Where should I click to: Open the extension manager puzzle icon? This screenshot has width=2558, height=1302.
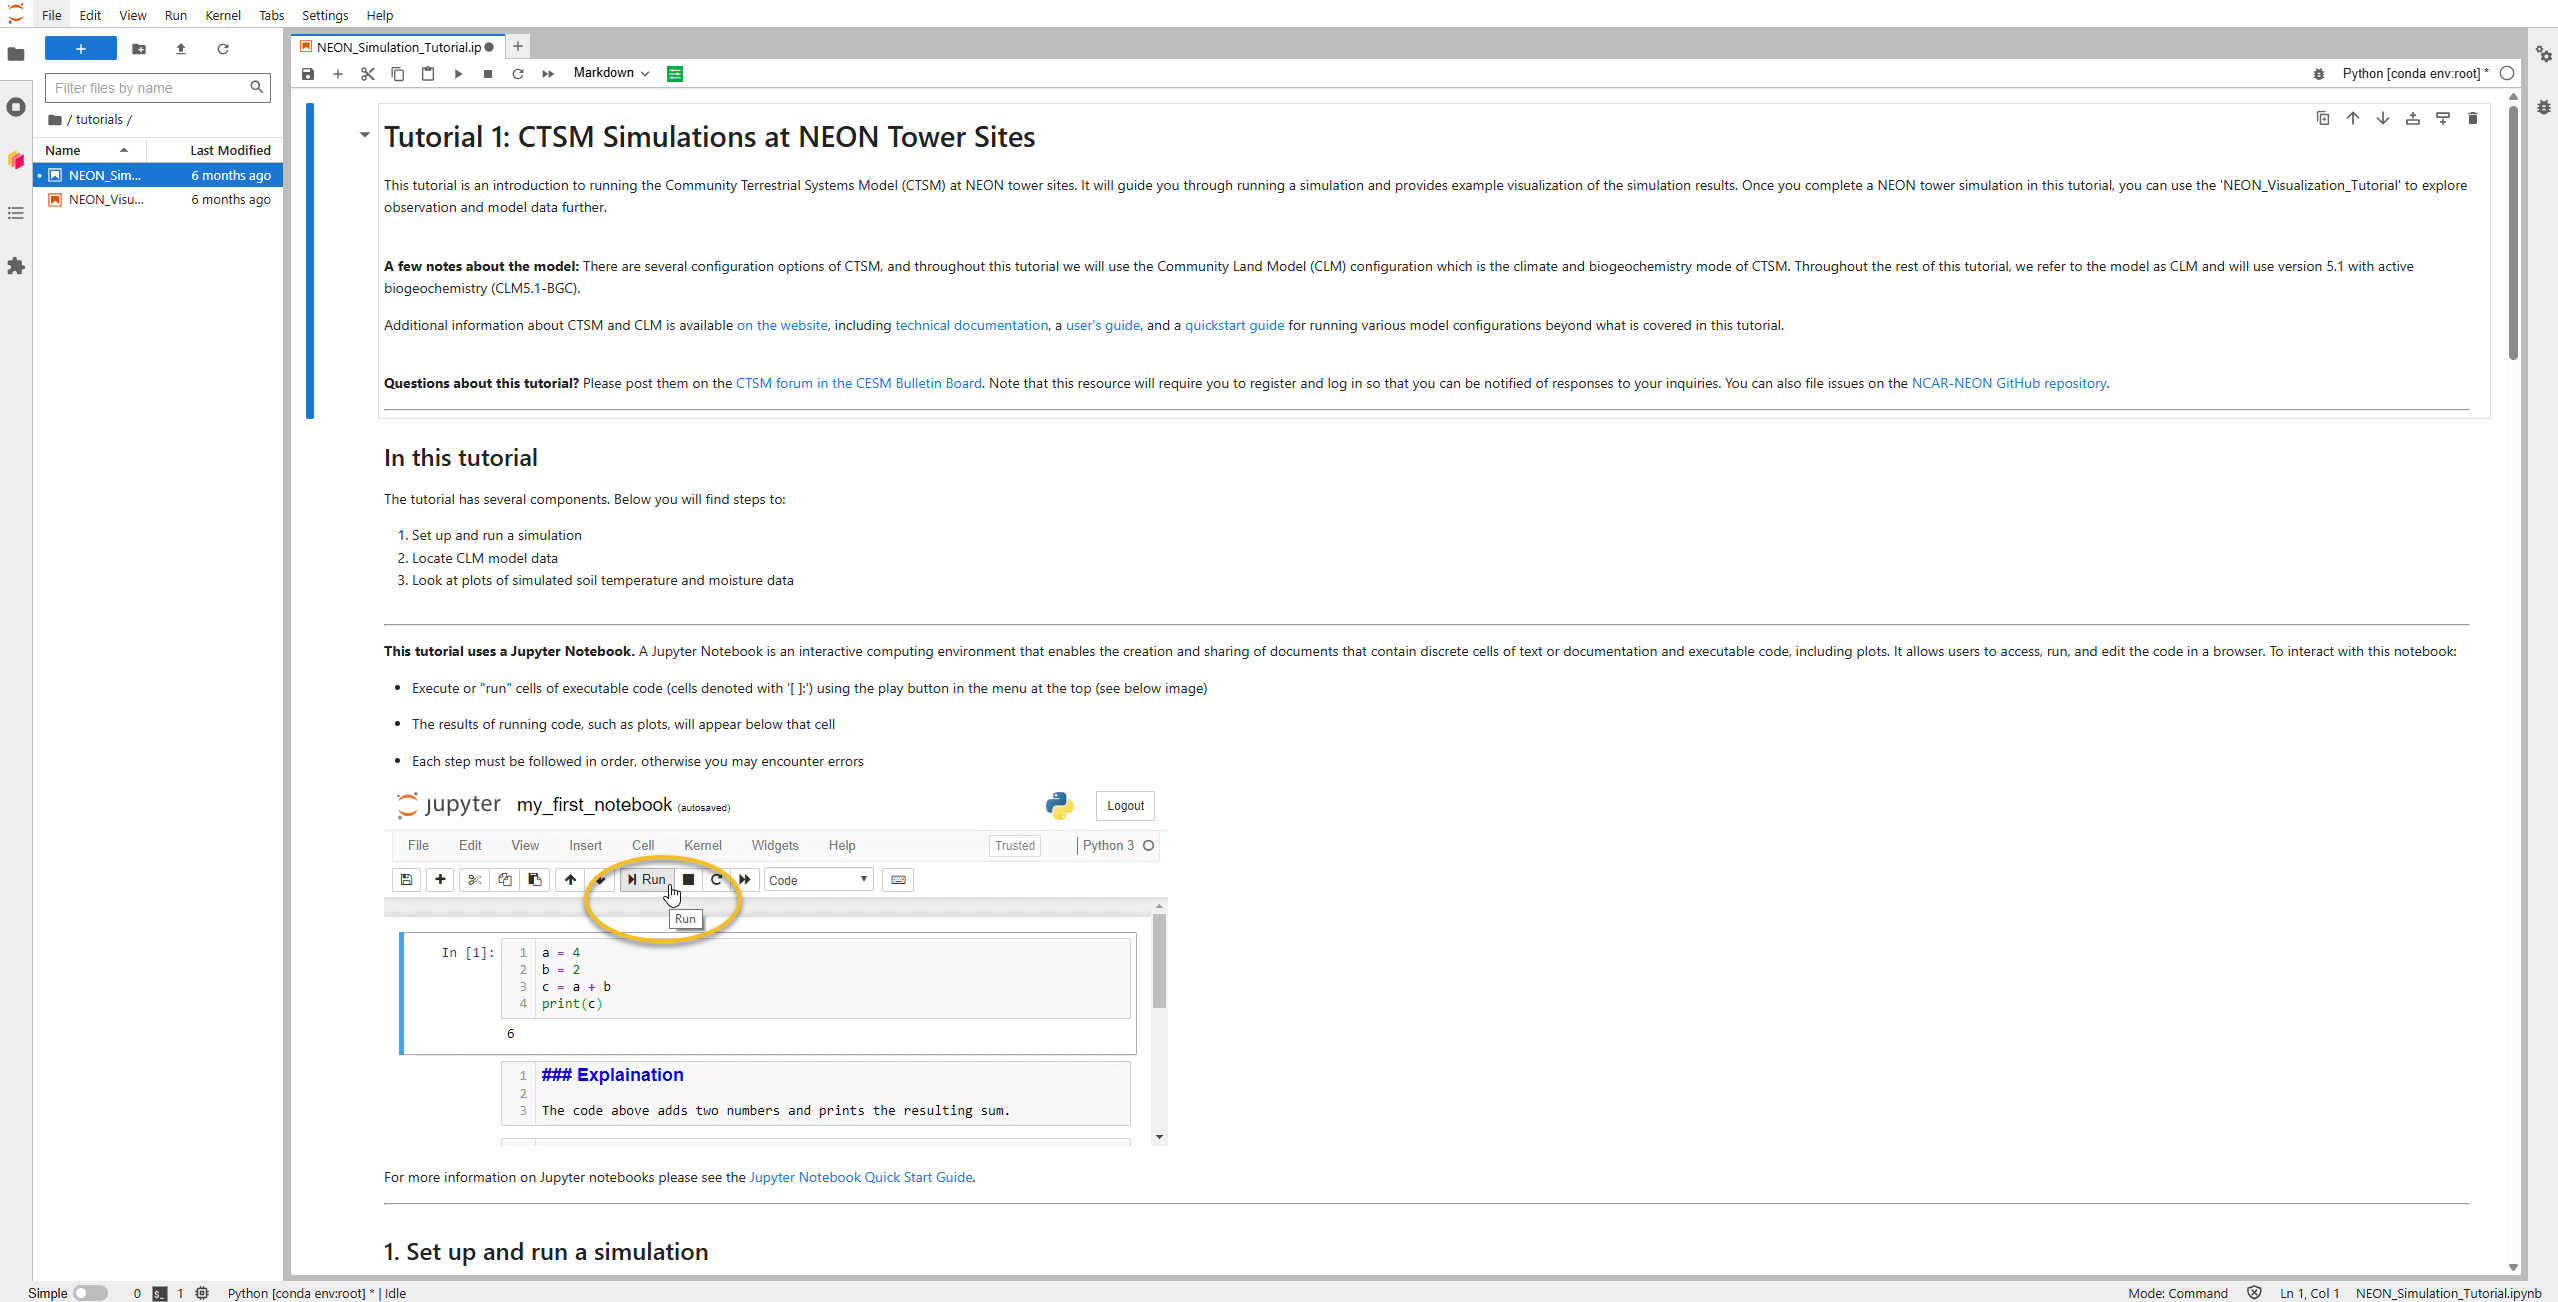click(x=16, y=266)
